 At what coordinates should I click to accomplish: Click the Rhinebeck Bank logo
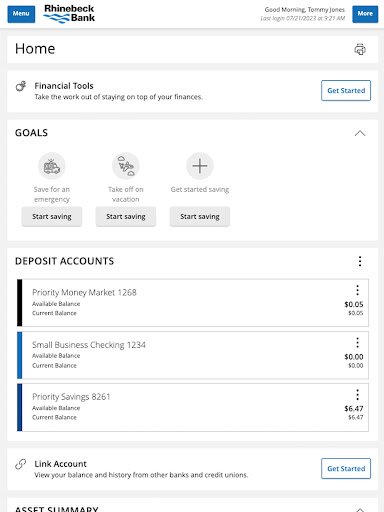(69, 14)
